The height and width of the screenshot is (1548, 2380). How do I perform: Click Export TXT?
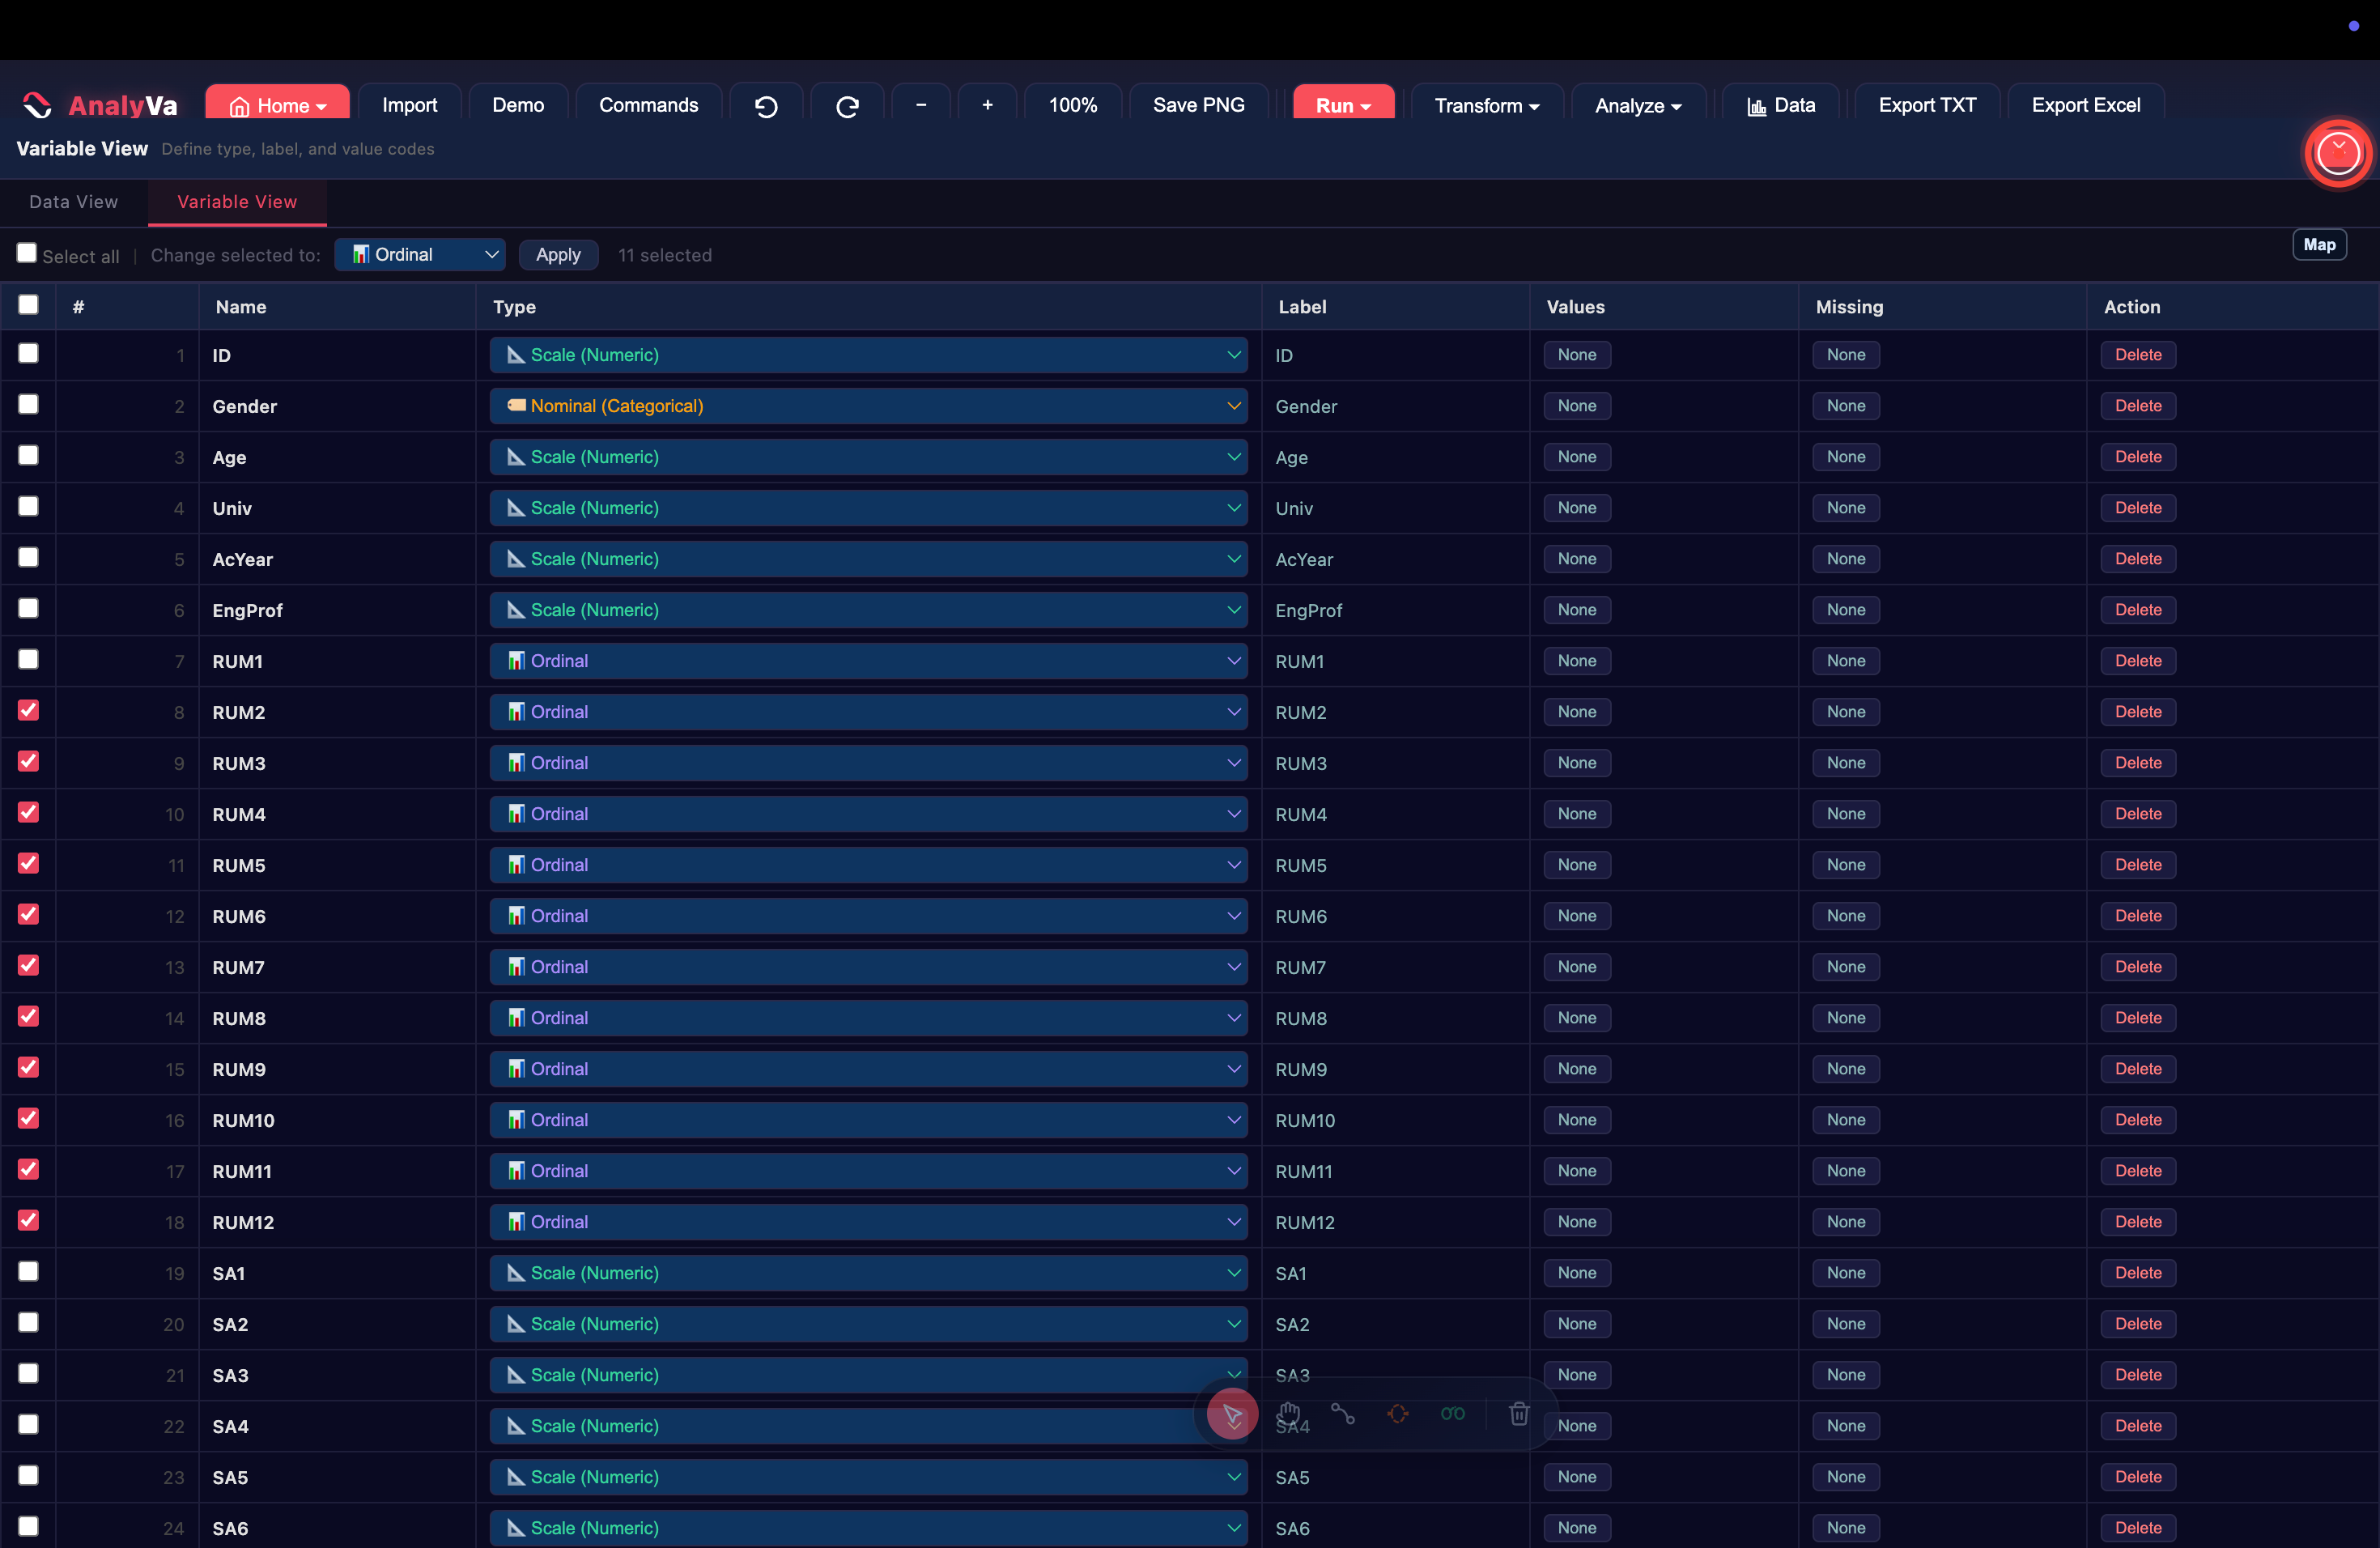[1927, 105]
